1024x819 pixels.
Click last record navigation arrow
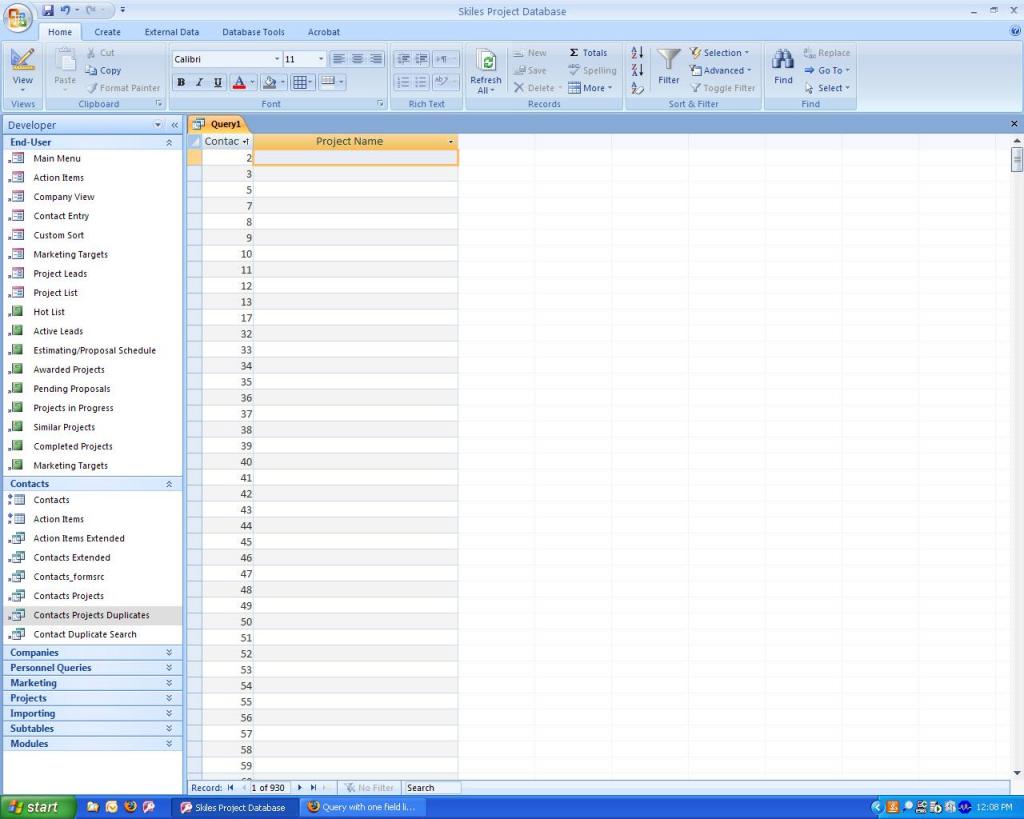(x=313, y=788)
